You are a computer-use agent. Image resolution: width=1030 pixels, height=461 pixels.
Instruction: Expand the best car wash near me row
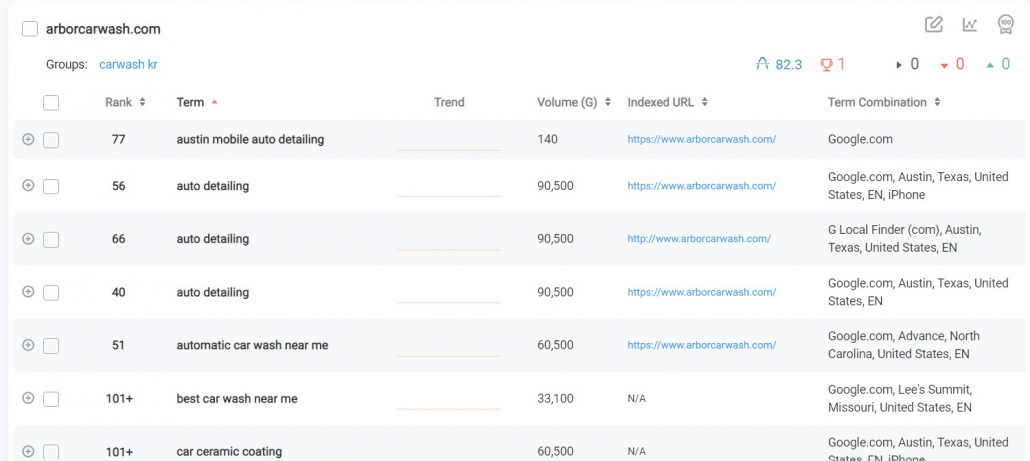point(28,398)
